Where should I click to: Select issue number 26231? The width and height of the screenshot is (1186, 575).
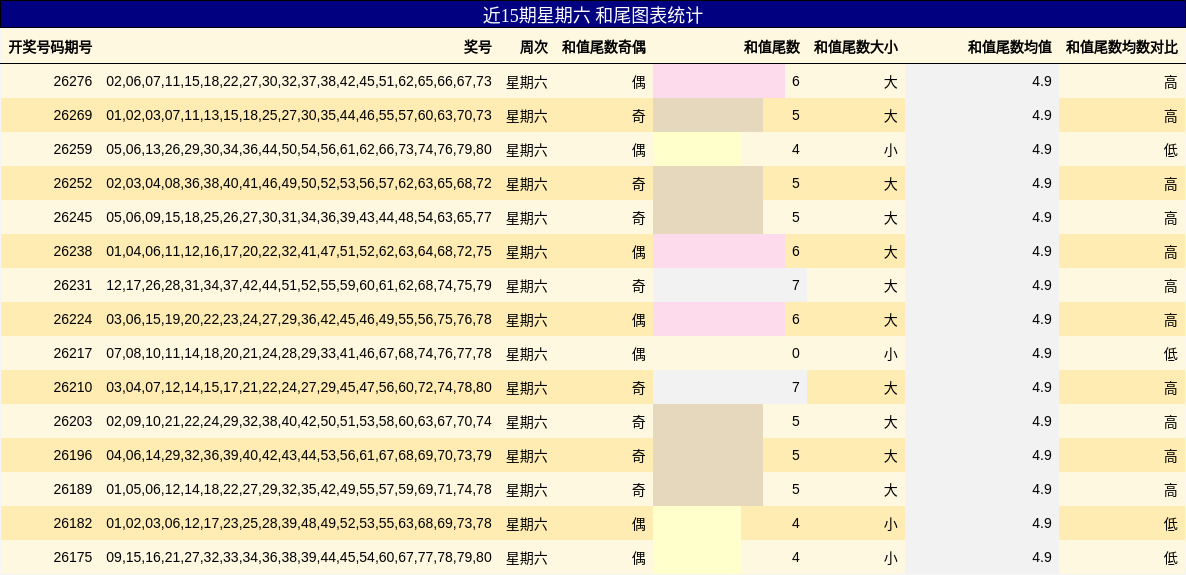73,286
